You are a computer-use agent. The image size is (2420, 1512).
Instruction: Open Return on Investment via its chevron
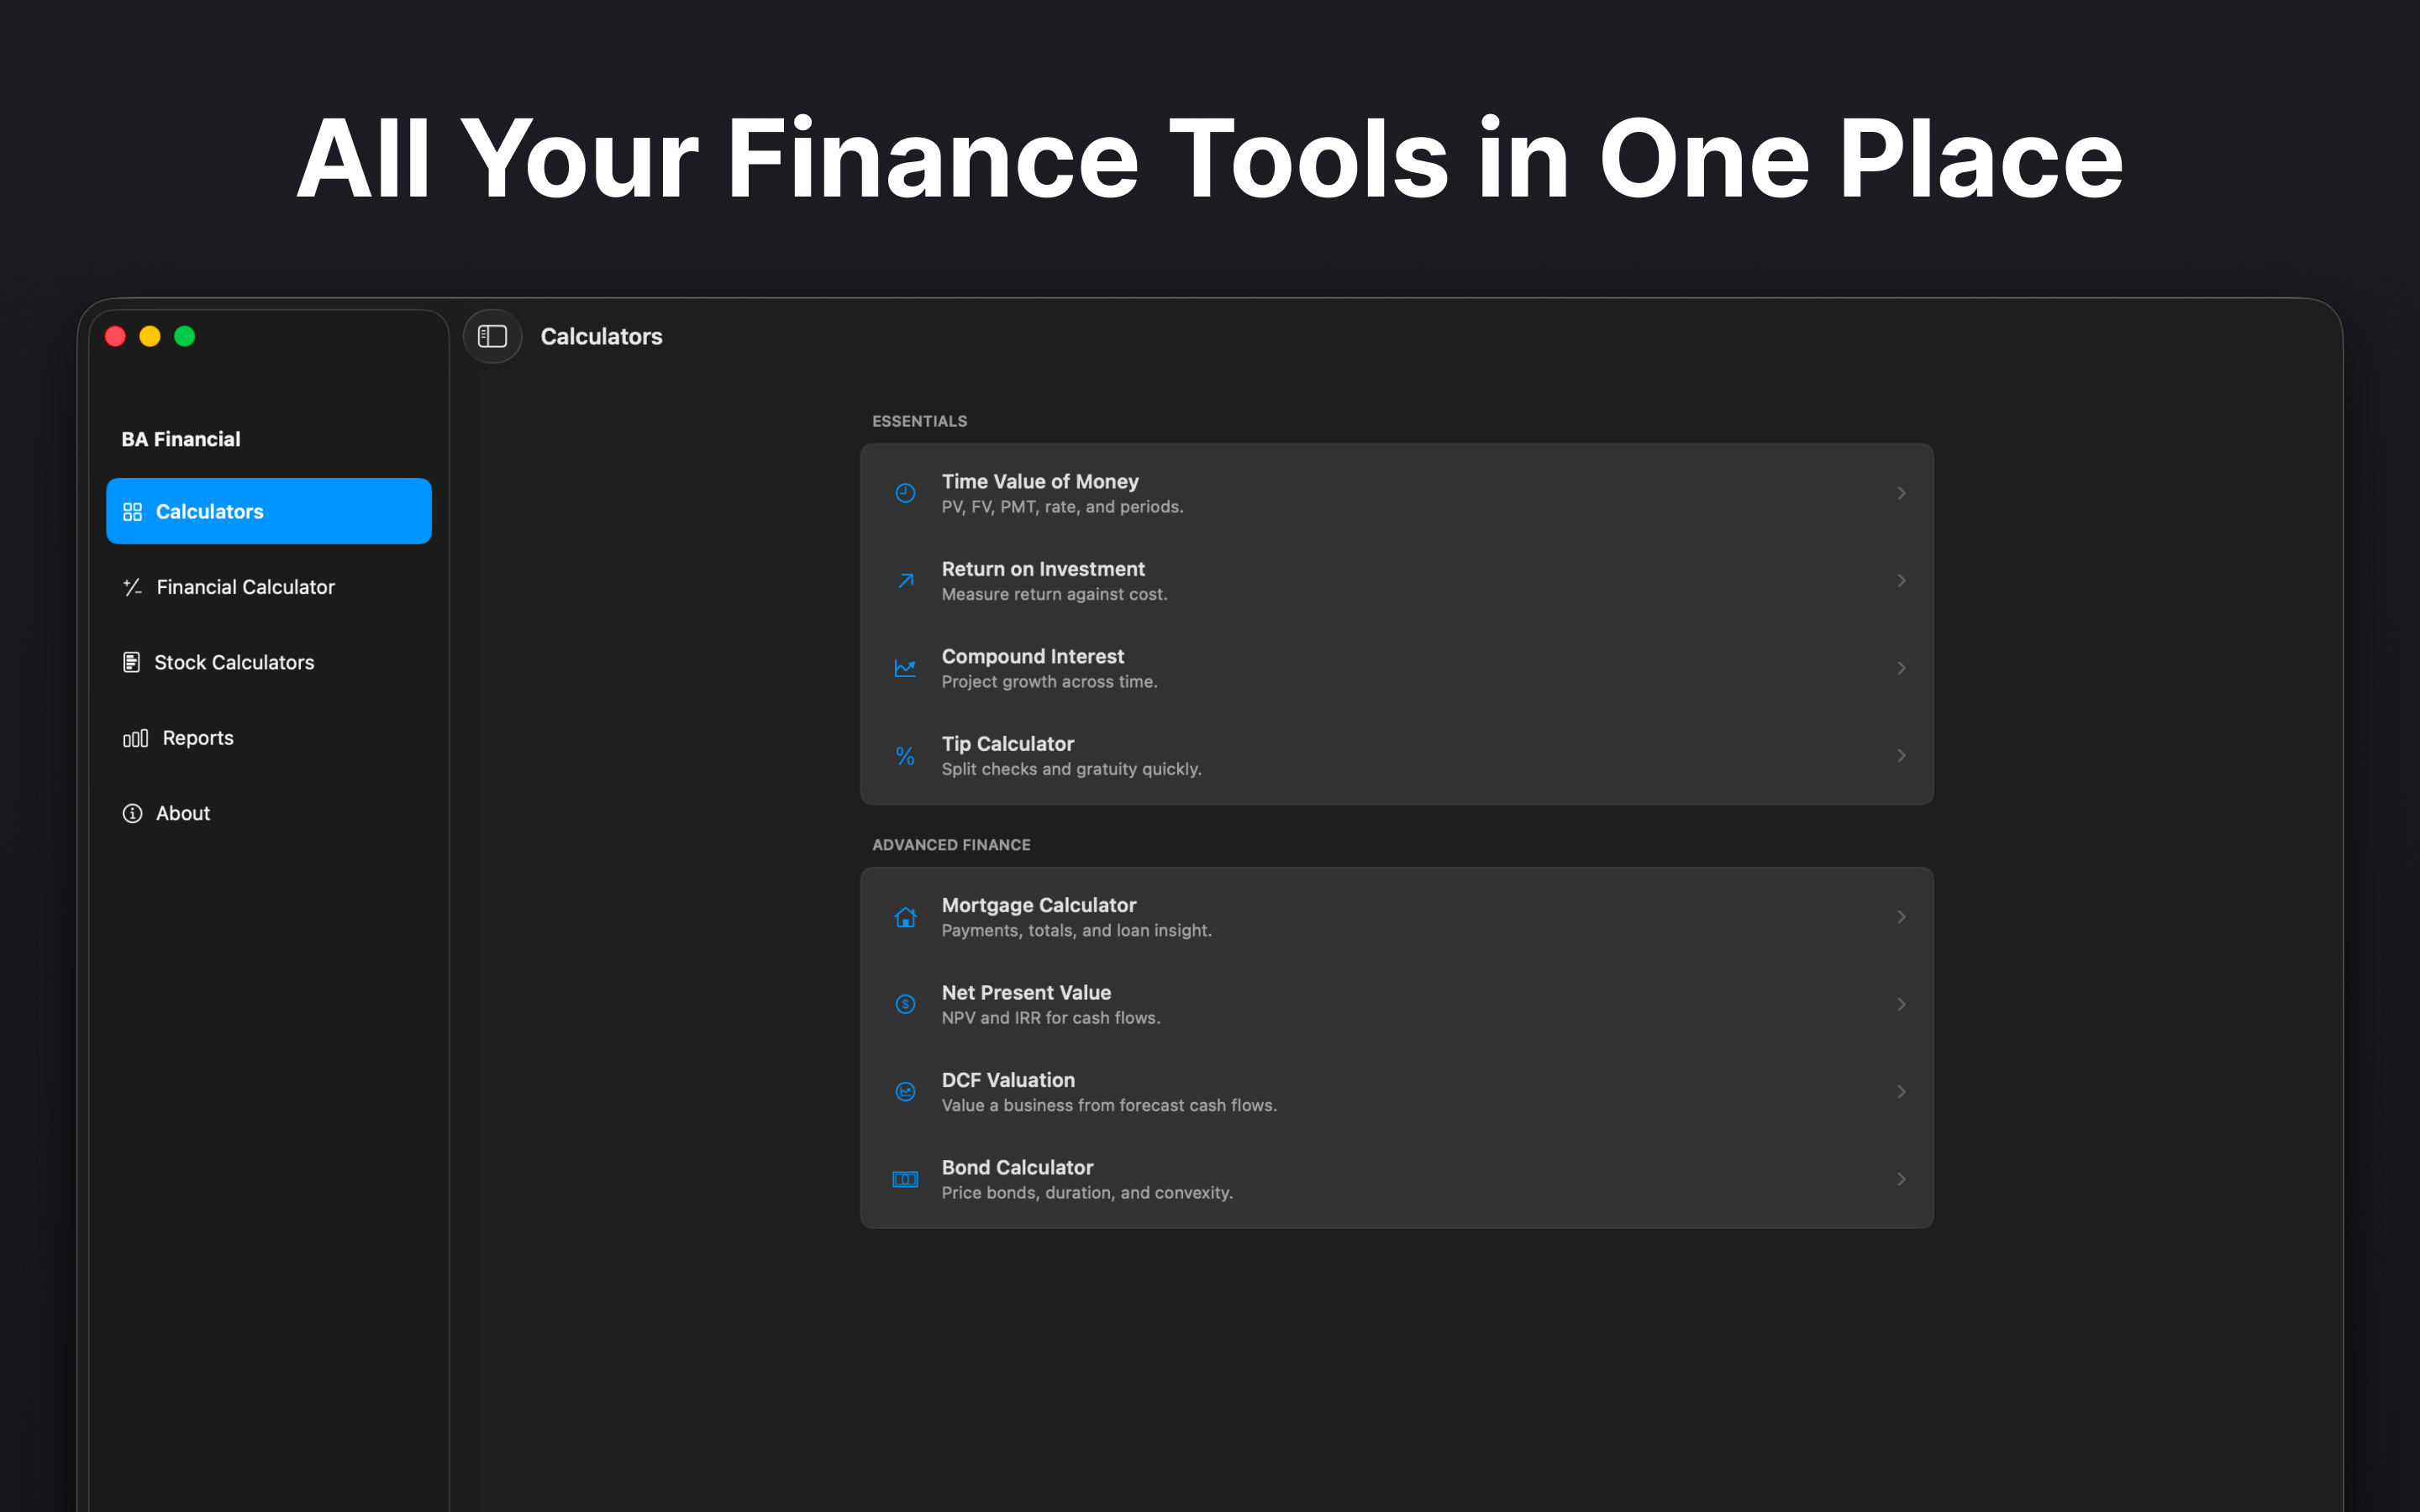click(x=1901, y=581)
